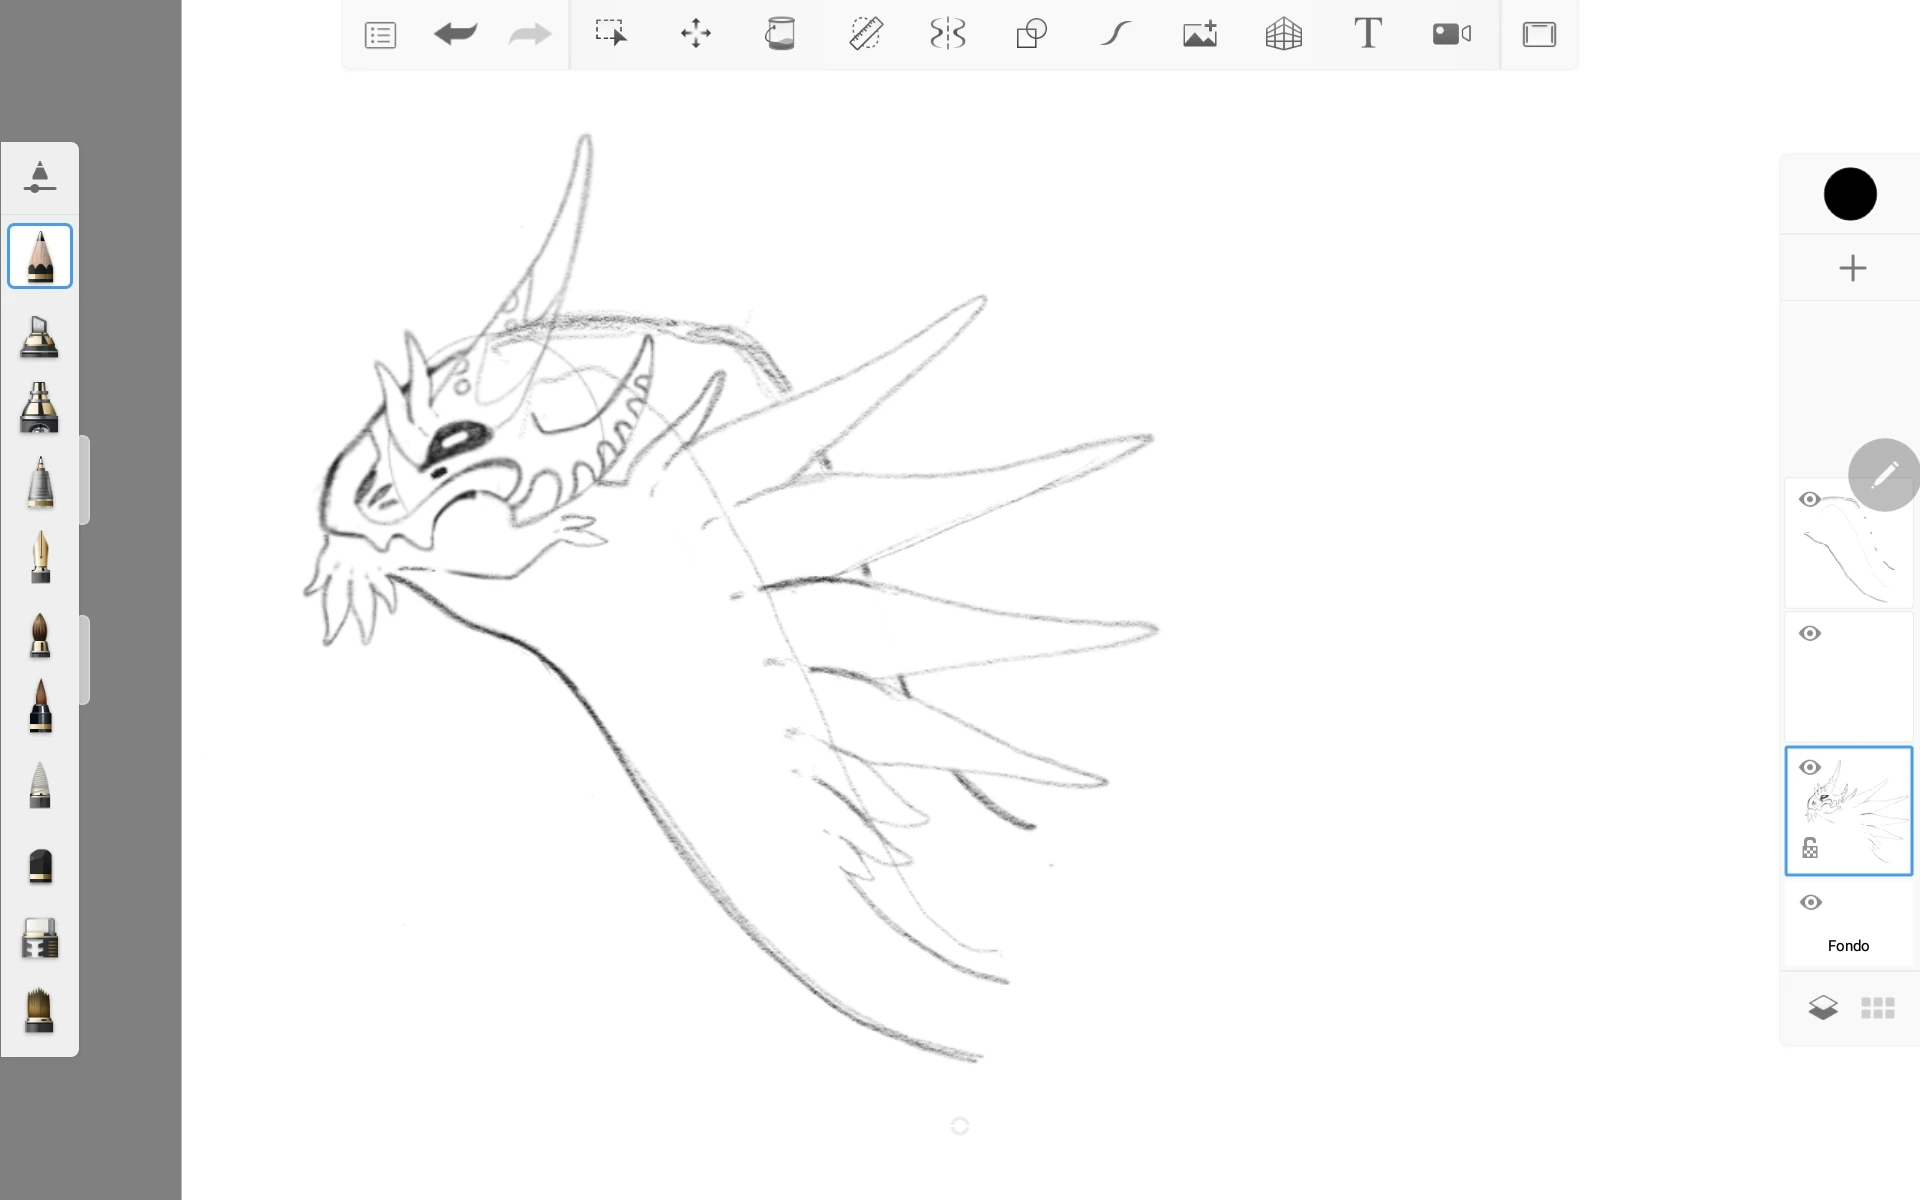The width and height of the screenshot is (1920, 1200).
Task: Open the draw styles shapes tool
Action: point(1031,34)
